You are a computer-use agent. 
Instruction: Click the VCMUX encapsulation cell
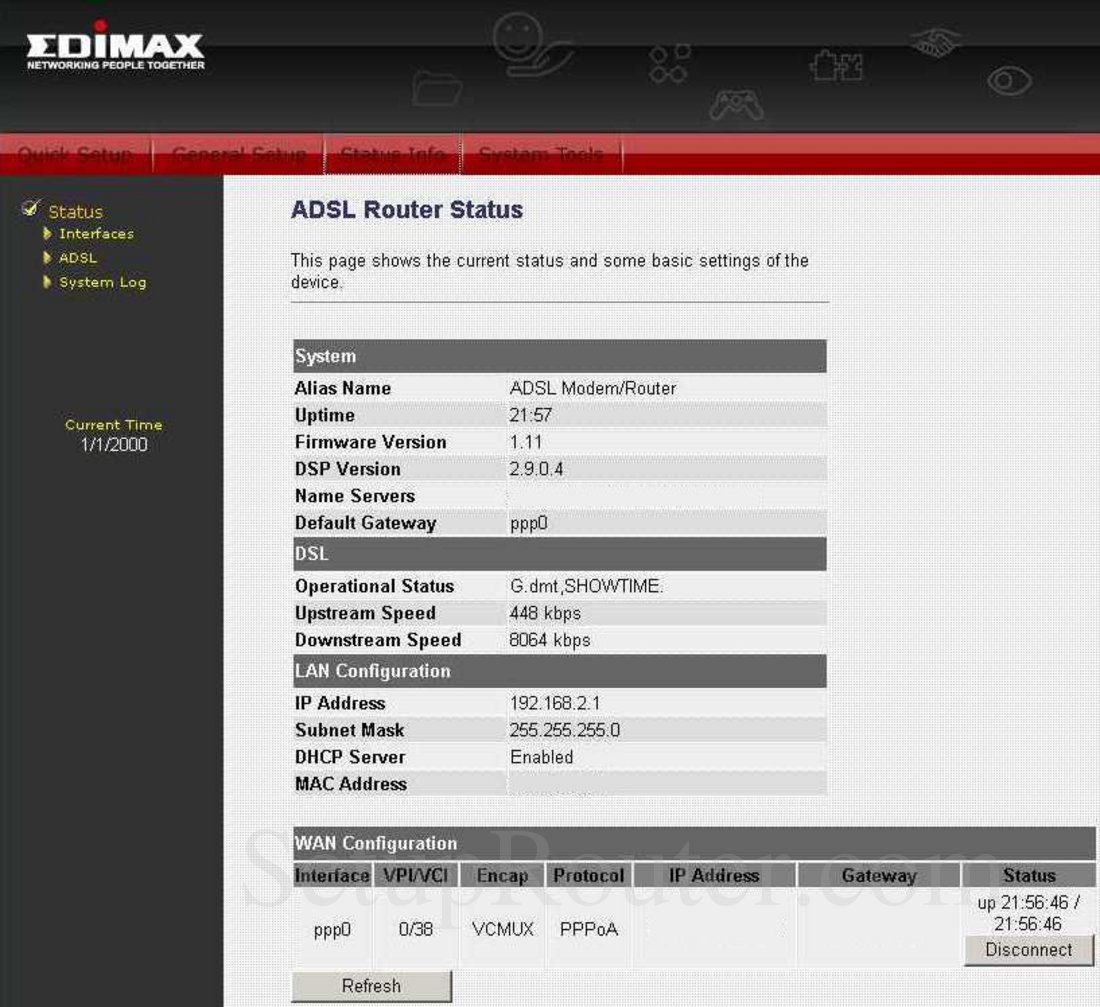click(502, 929)
